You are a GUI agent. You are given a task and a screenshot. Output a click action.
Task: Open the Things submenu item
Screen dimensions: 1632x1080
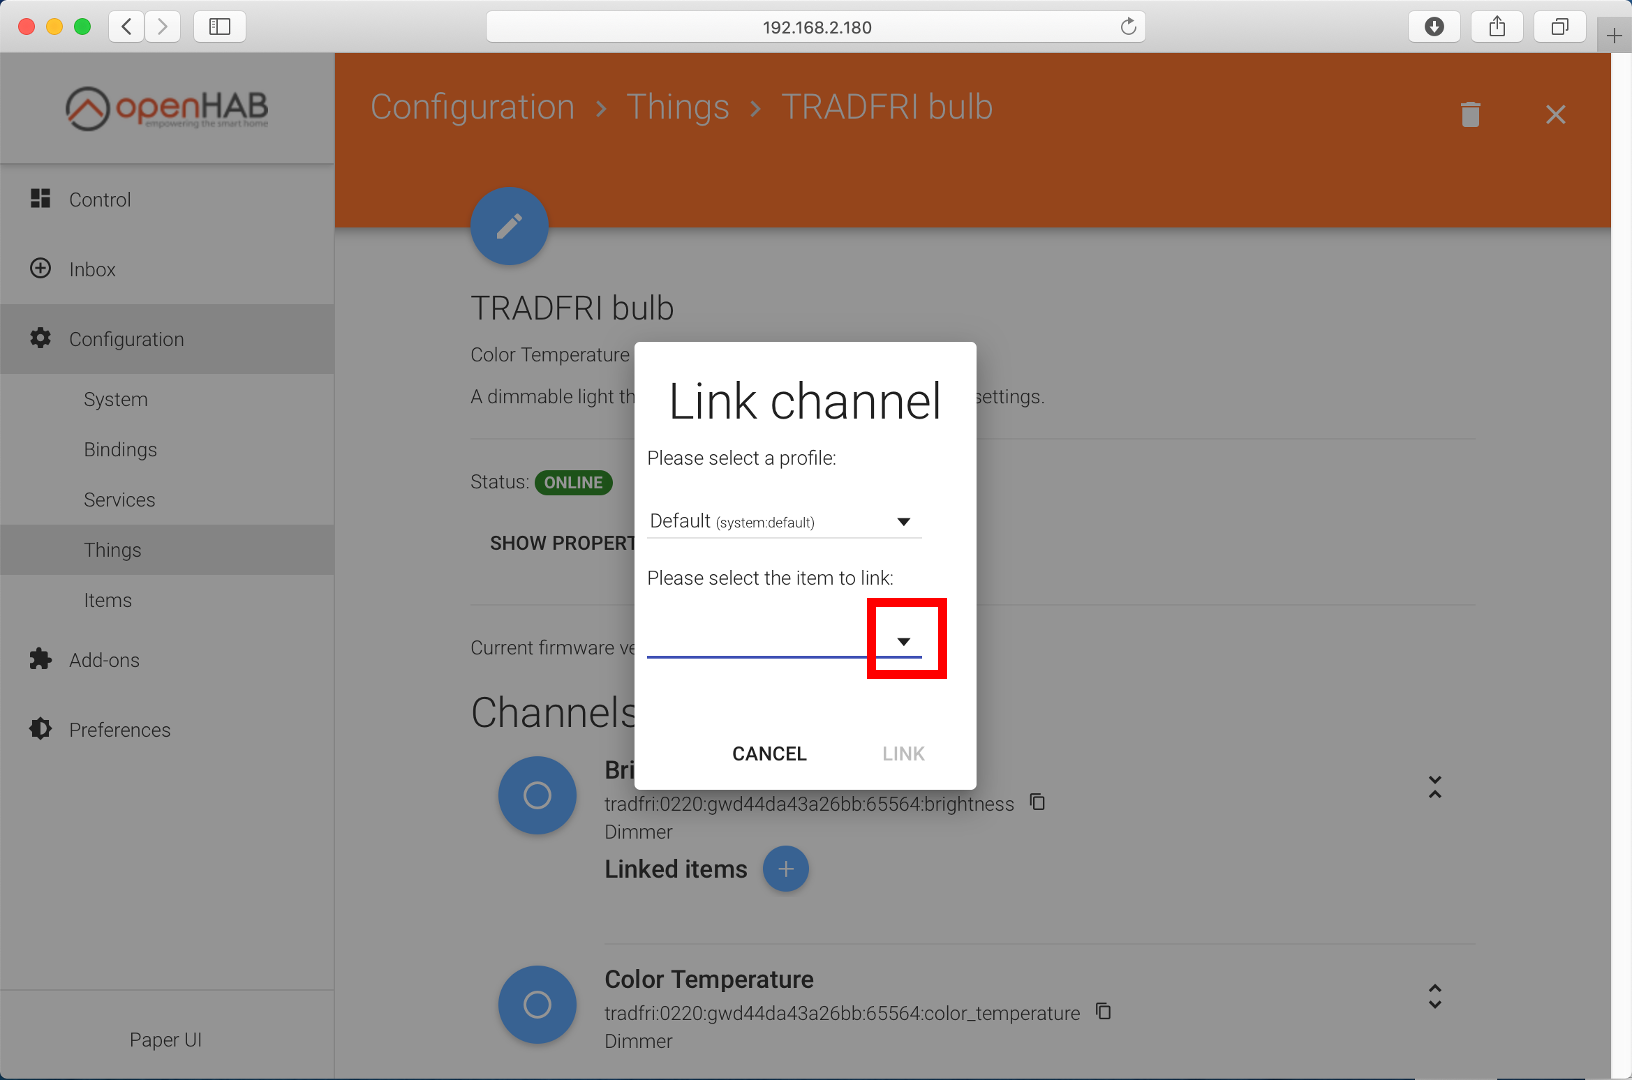pyautogui.click(x=167, y=549)
